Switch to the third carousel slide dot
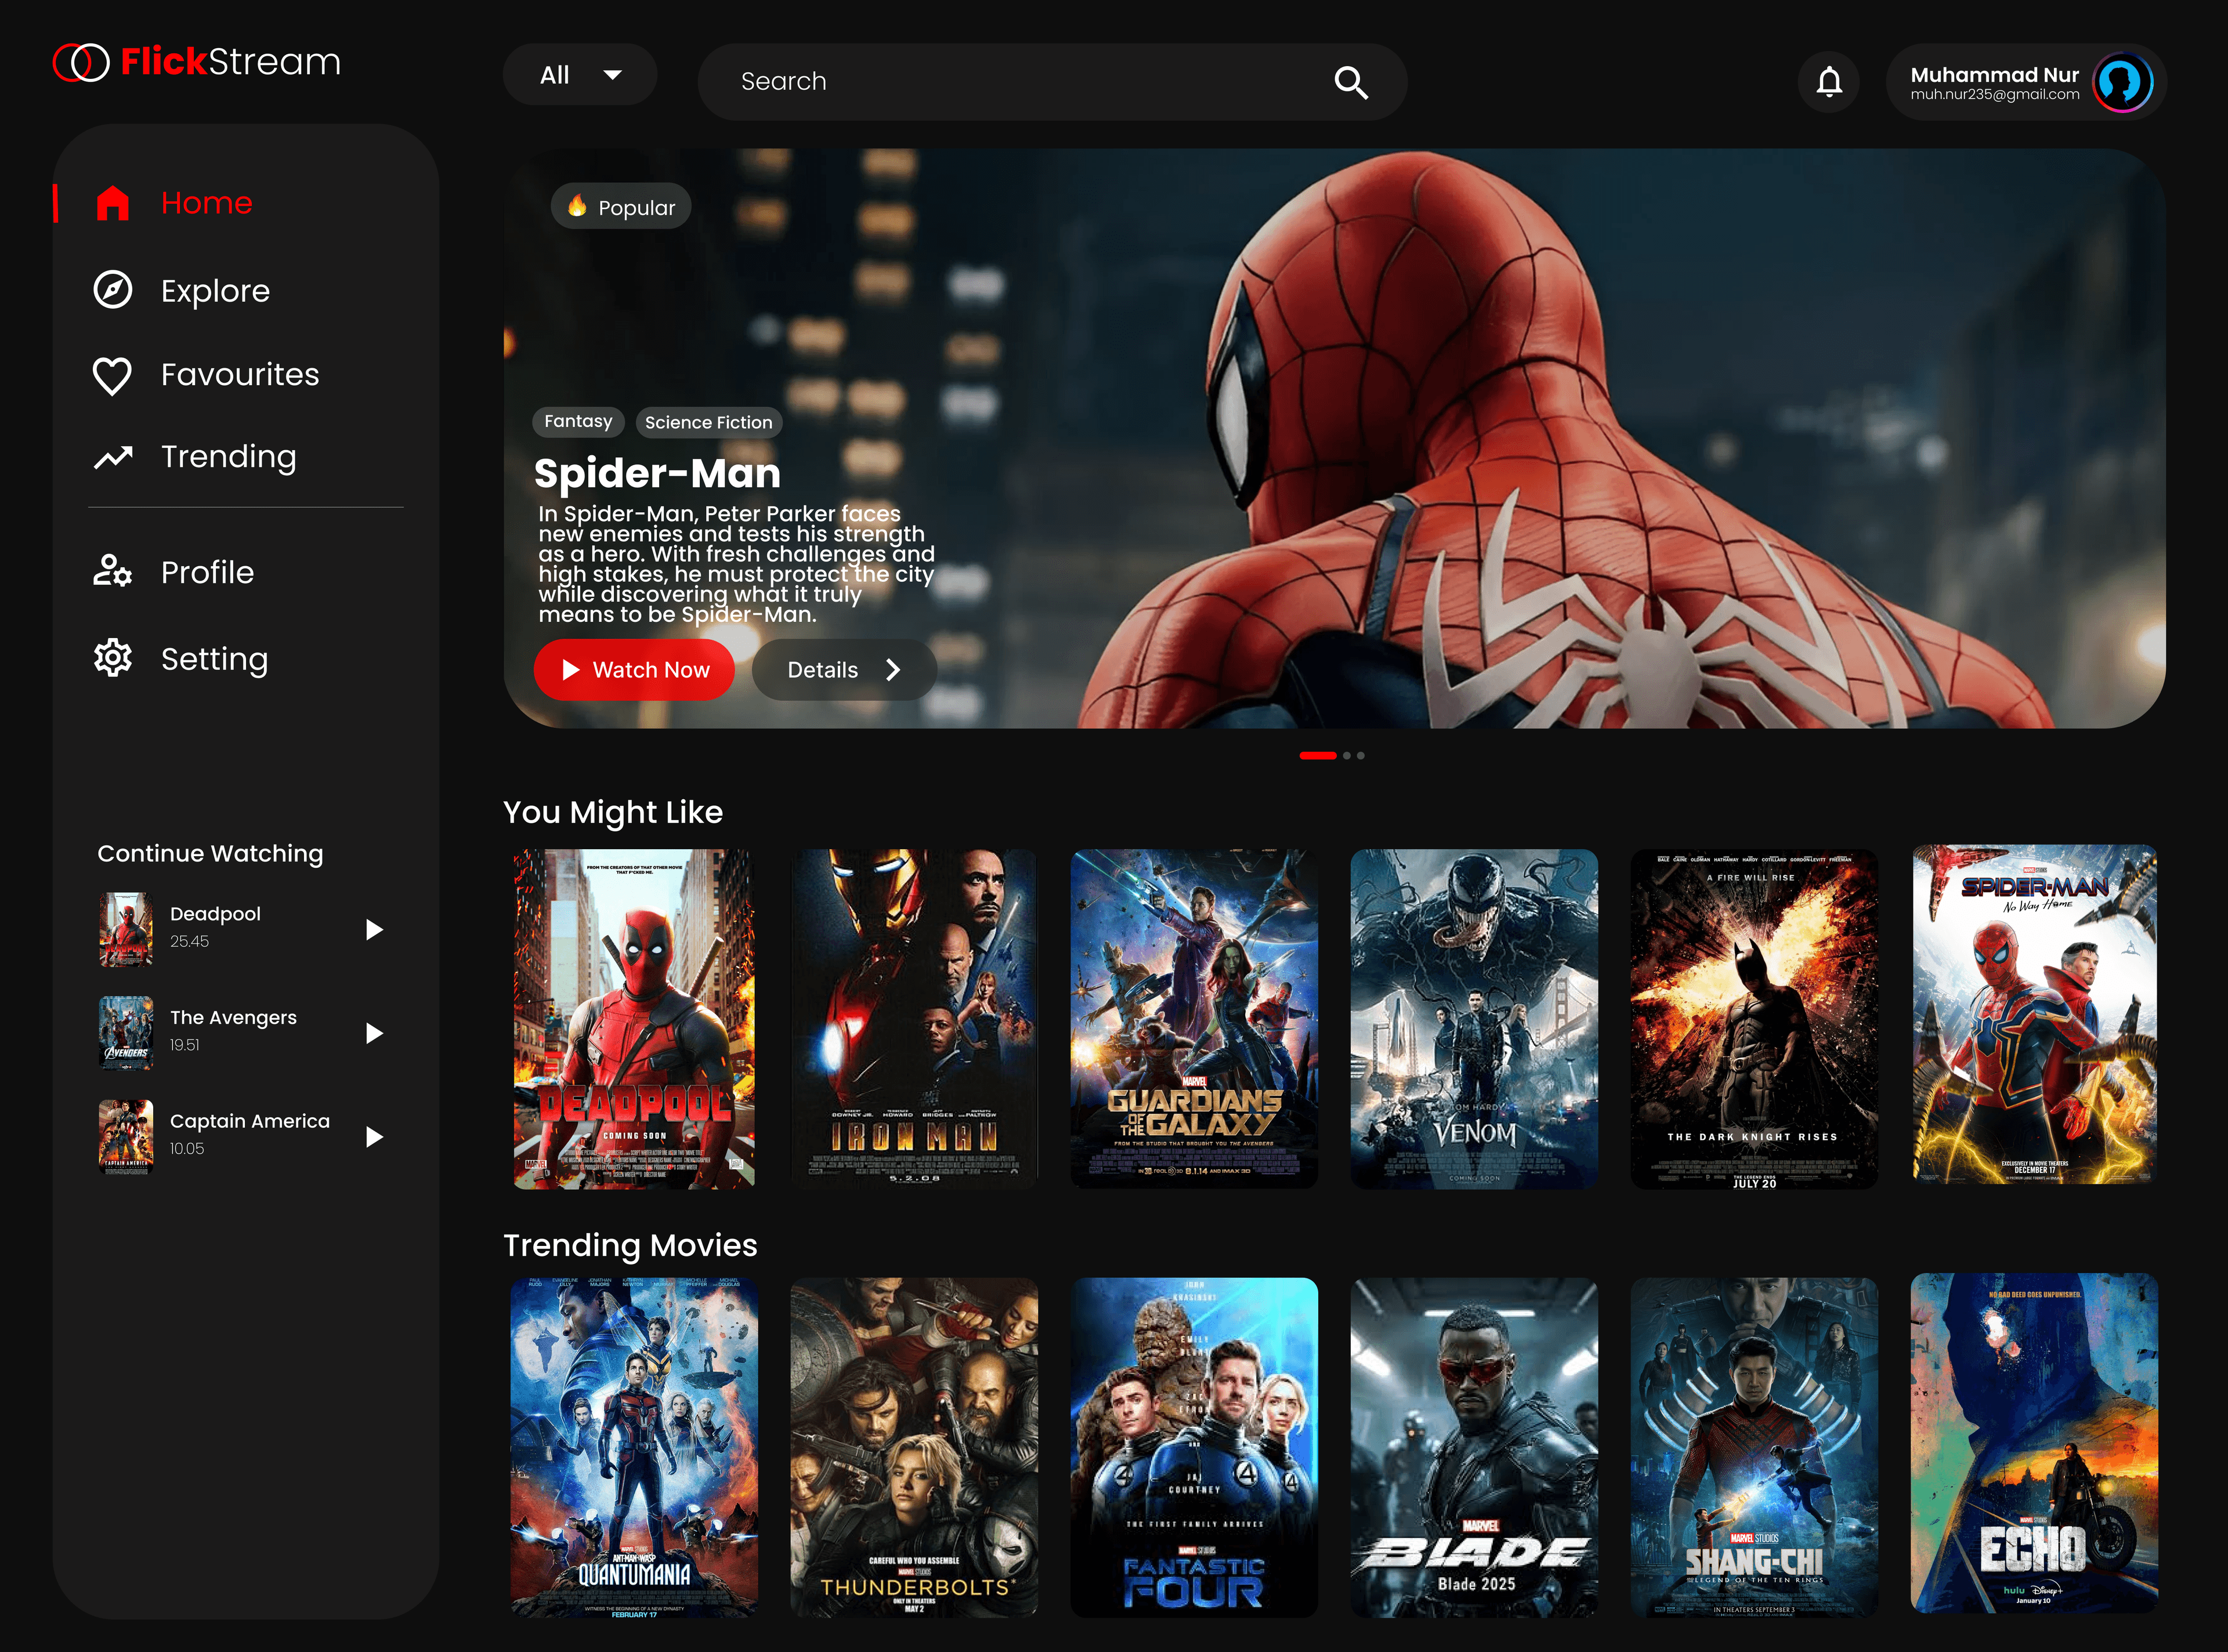The image size is (2228, 1652). pos(1361,756)
